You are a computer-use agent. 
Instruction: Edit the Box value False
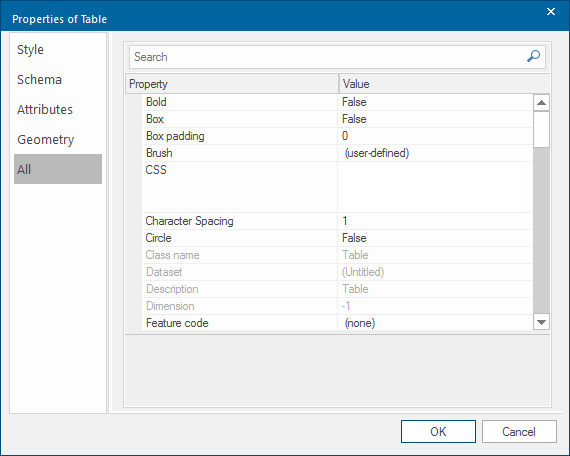[x=435, y=119]
